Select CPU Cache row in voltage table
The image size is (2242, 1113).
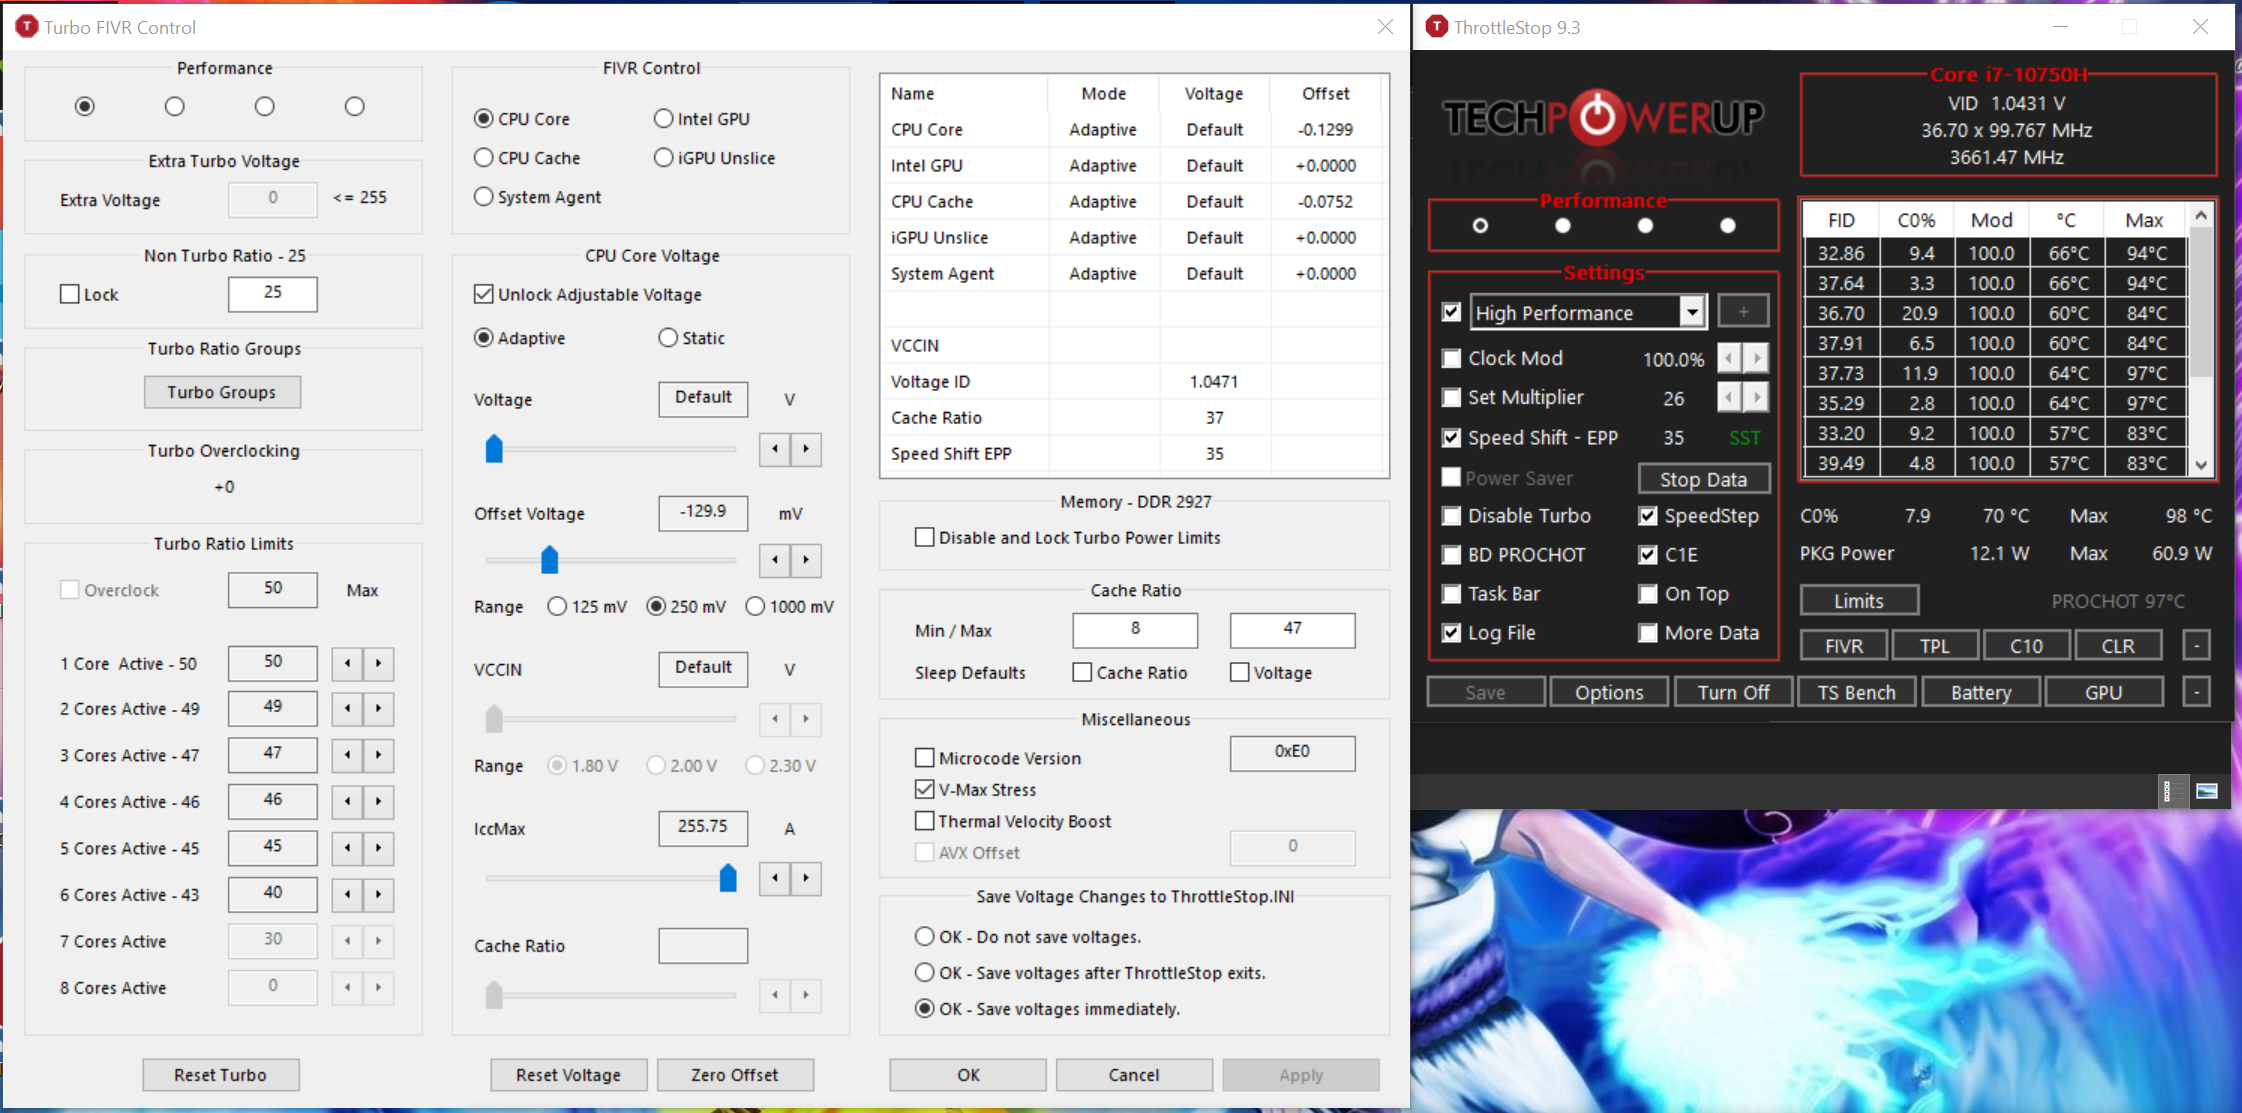pyautogui.click(x=1133, y=201)
